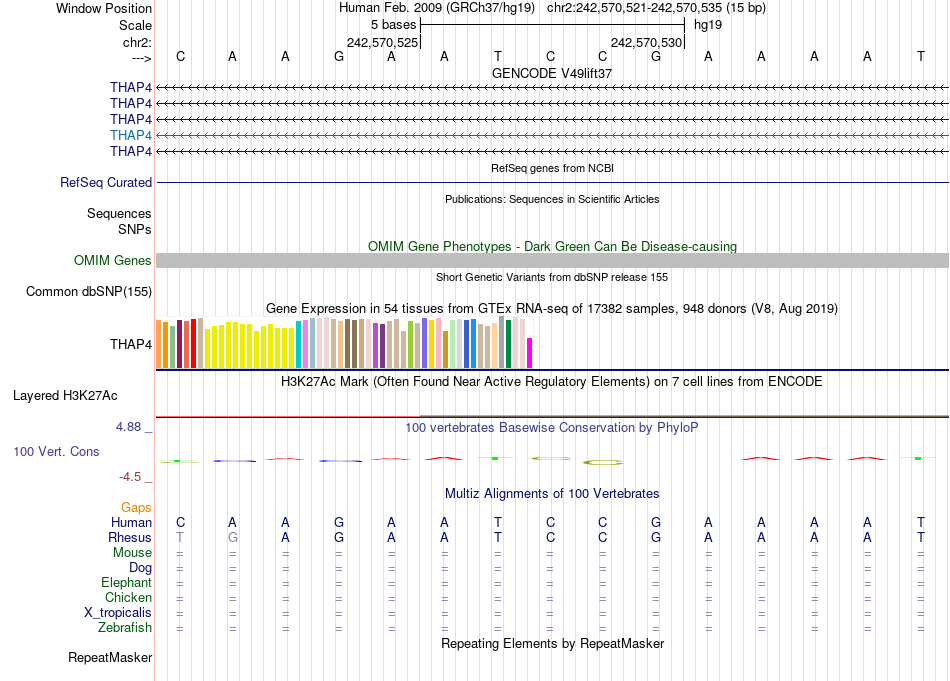
Task: Select the light-blue THAP4 transcript label
Action: pyautogui.click(x=131, y=135)
